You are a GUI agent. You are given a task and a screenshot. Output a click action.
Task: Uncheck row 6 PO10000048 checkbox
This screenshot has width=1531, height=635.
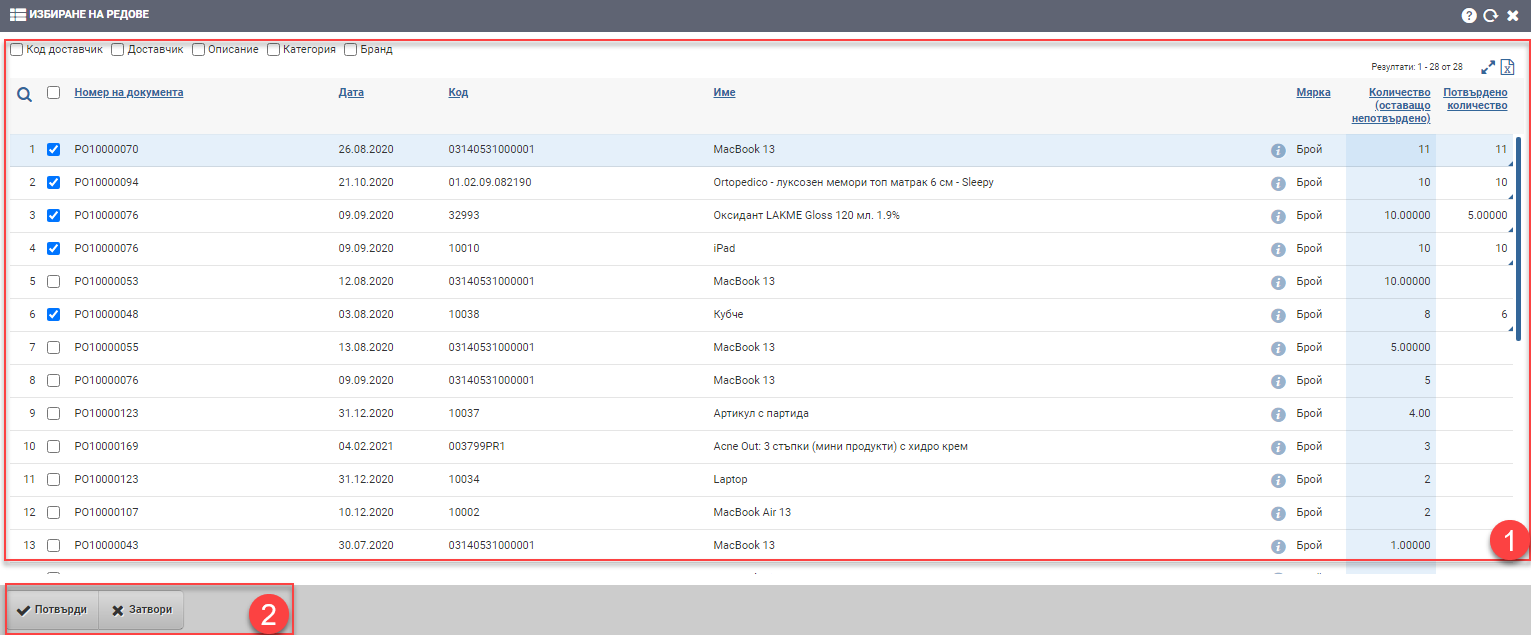point(54,314)
